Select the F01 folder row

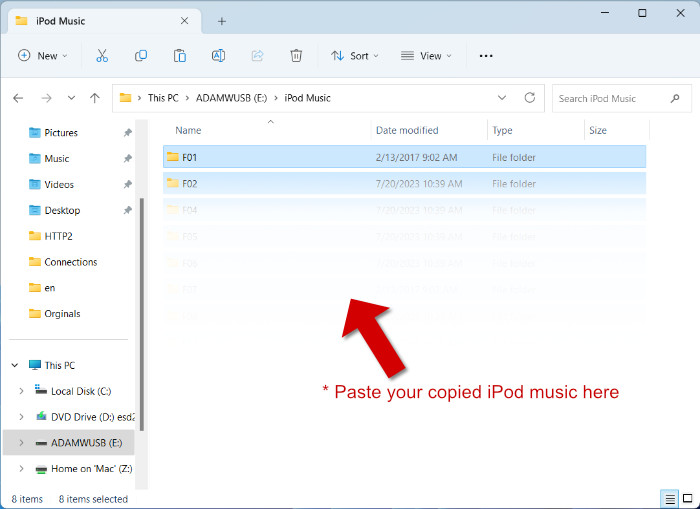(404, 157)
